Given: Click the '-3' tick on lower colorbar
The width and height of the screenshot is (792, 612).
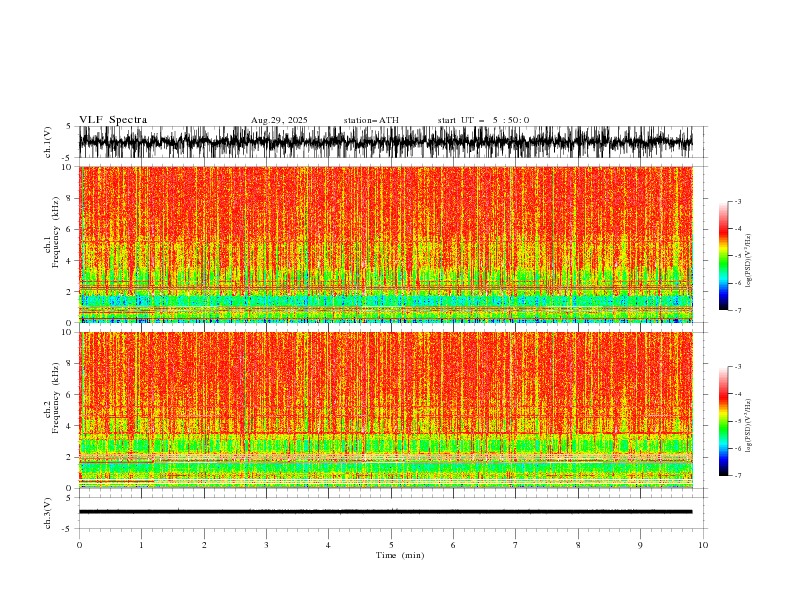Looking at the screenshot, I should [737, 367].
